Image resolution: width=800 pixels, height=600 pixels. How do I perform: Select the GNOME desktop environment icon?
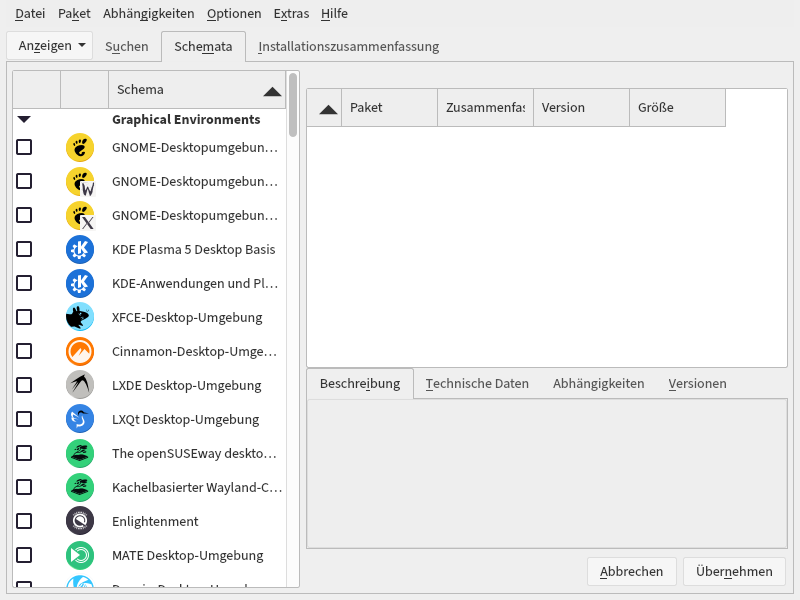click(x=79, y=147)
